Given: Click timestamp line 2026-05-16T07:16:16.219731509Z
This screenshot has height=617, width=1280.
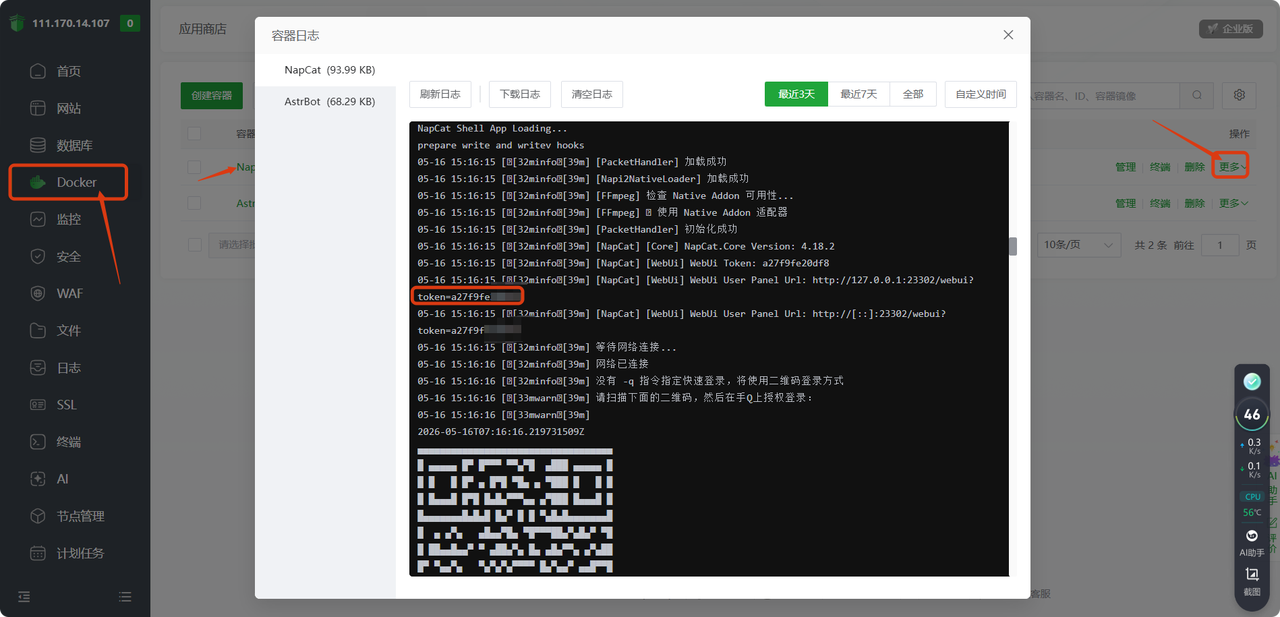Looking at the screenshot, I should tap(500, 431).
